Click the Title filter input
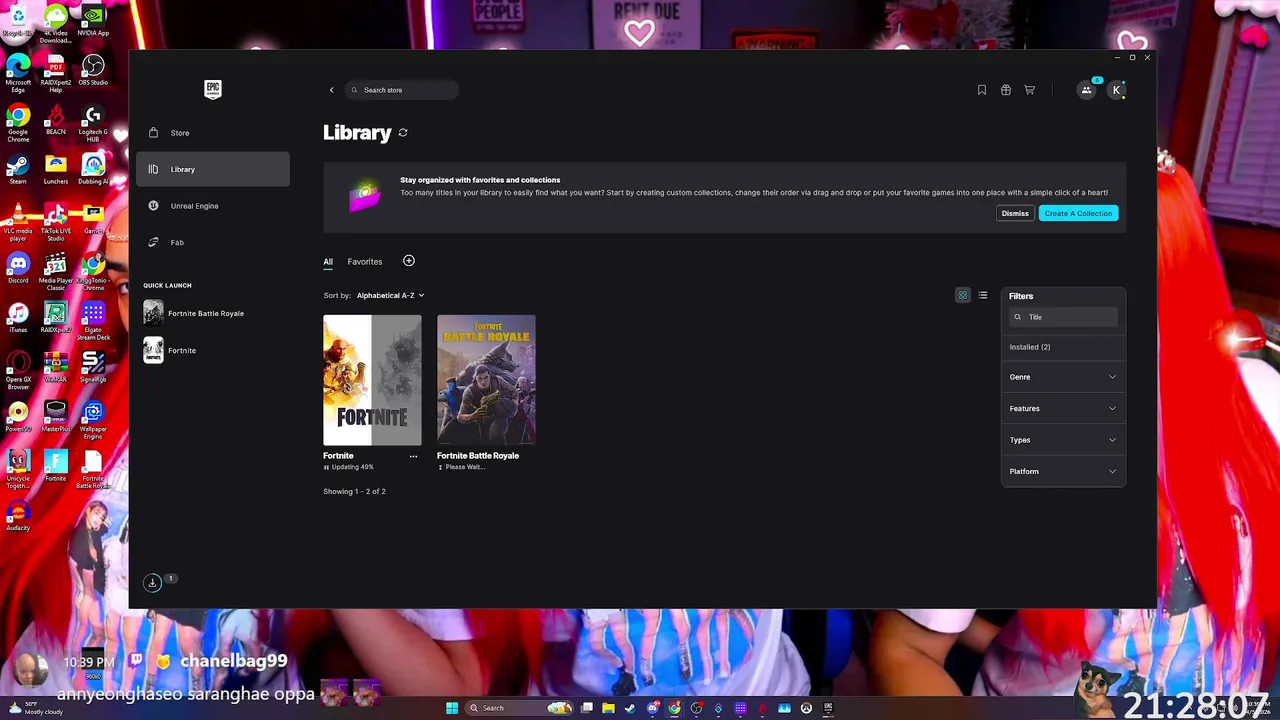This screenshot has width=1280, height=720. (1063, 317)
